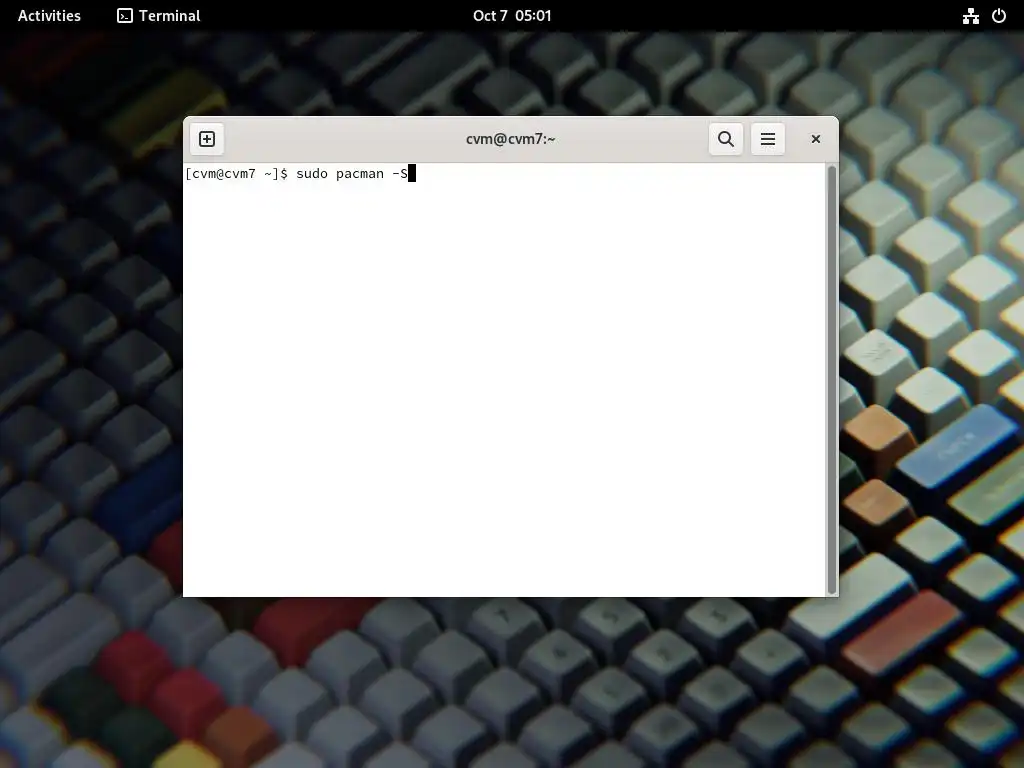Click the [cvm@cvm7 ~]$ prompt text

(236, 174)
